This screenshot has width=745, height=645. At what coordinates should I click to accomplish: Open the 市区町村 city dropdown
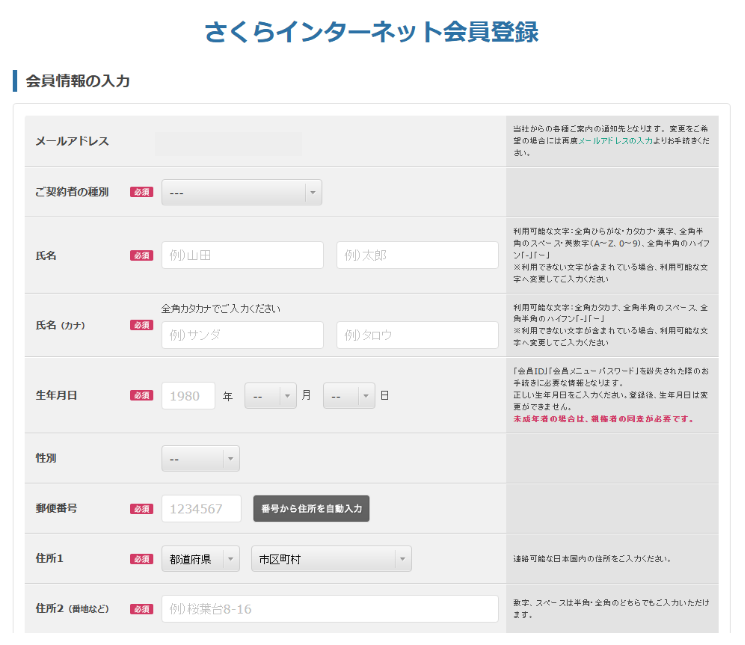click(x=330, y=560)
